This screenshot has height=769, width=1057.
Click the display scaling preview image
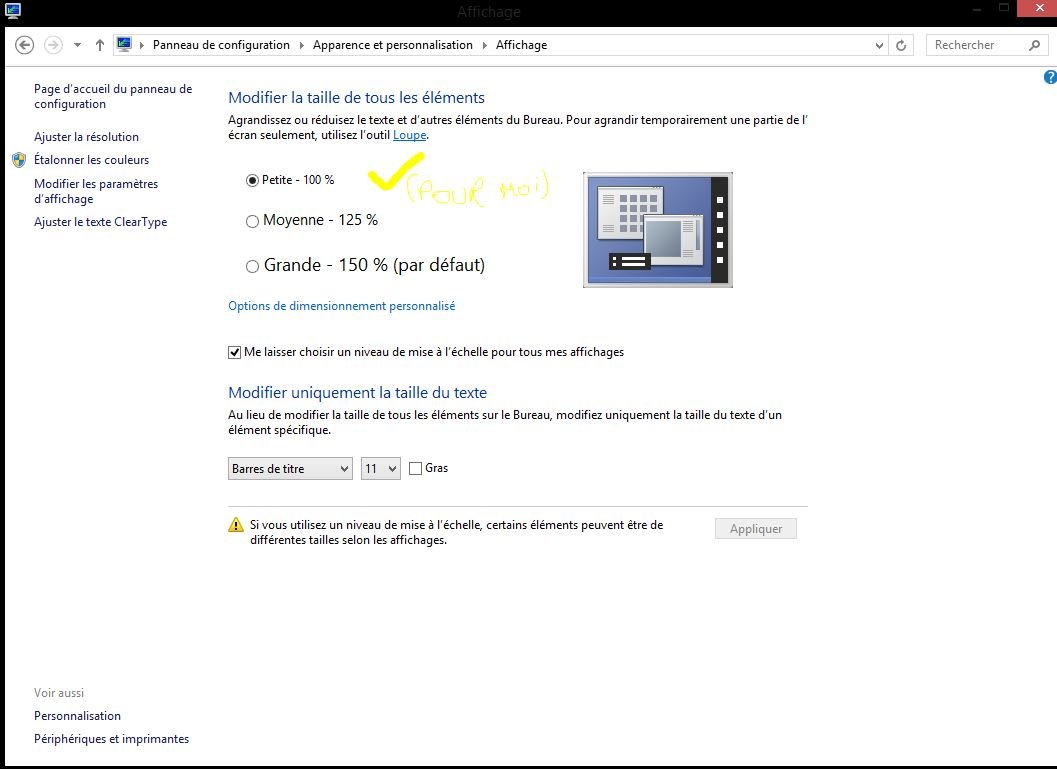[x=658, y=230]
